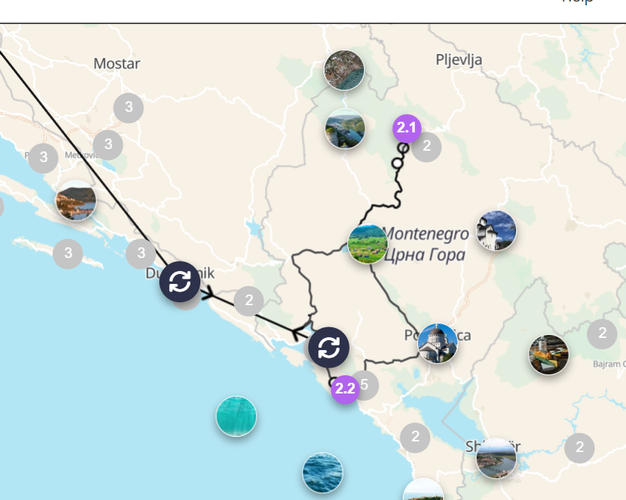
Task: Expand the 5 cluster beside the 2.2 marker
Action: coord(366,384)
